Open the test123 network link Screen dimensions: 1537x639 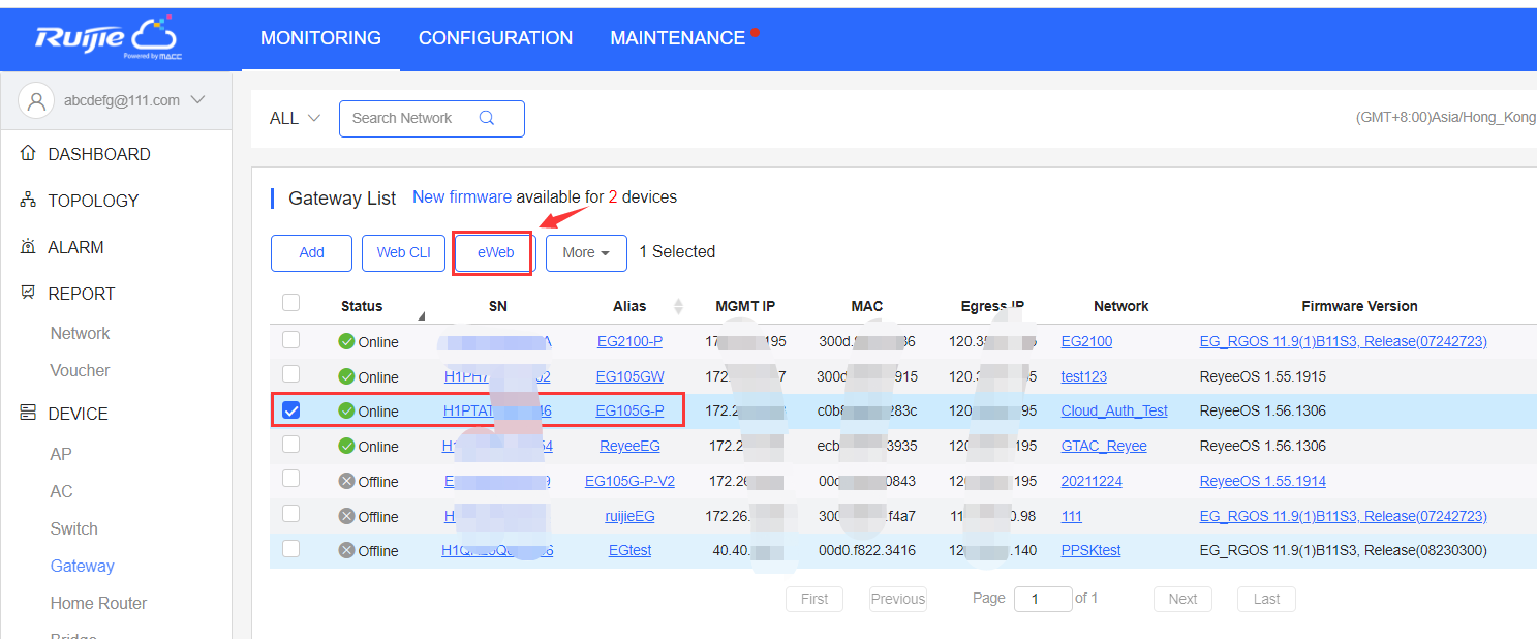(x=1084, y=377)
